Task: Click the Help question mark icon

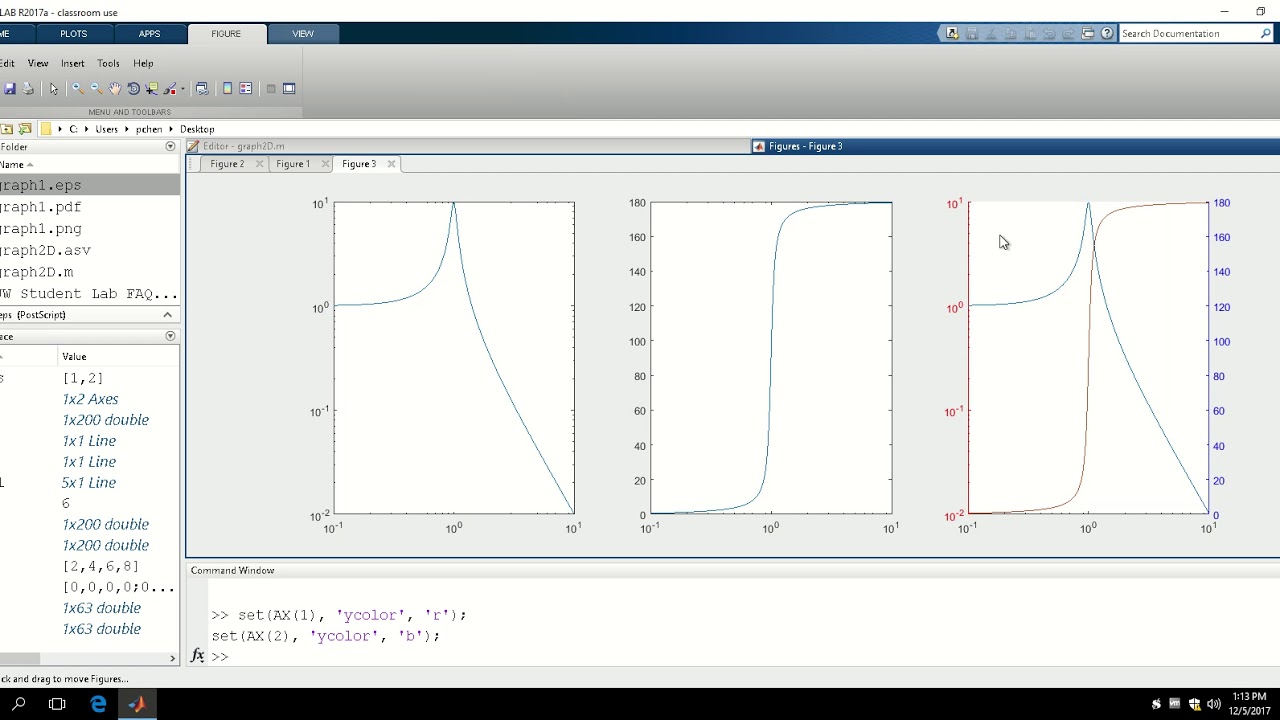Action: coord(1107,33)
